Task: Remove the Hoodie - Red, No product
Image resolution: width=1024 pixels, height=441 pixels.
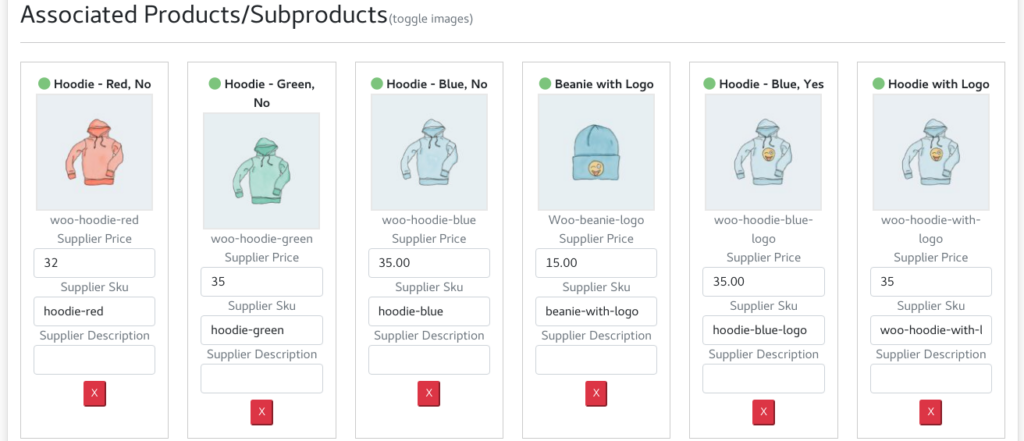Action: click(95, 393)
